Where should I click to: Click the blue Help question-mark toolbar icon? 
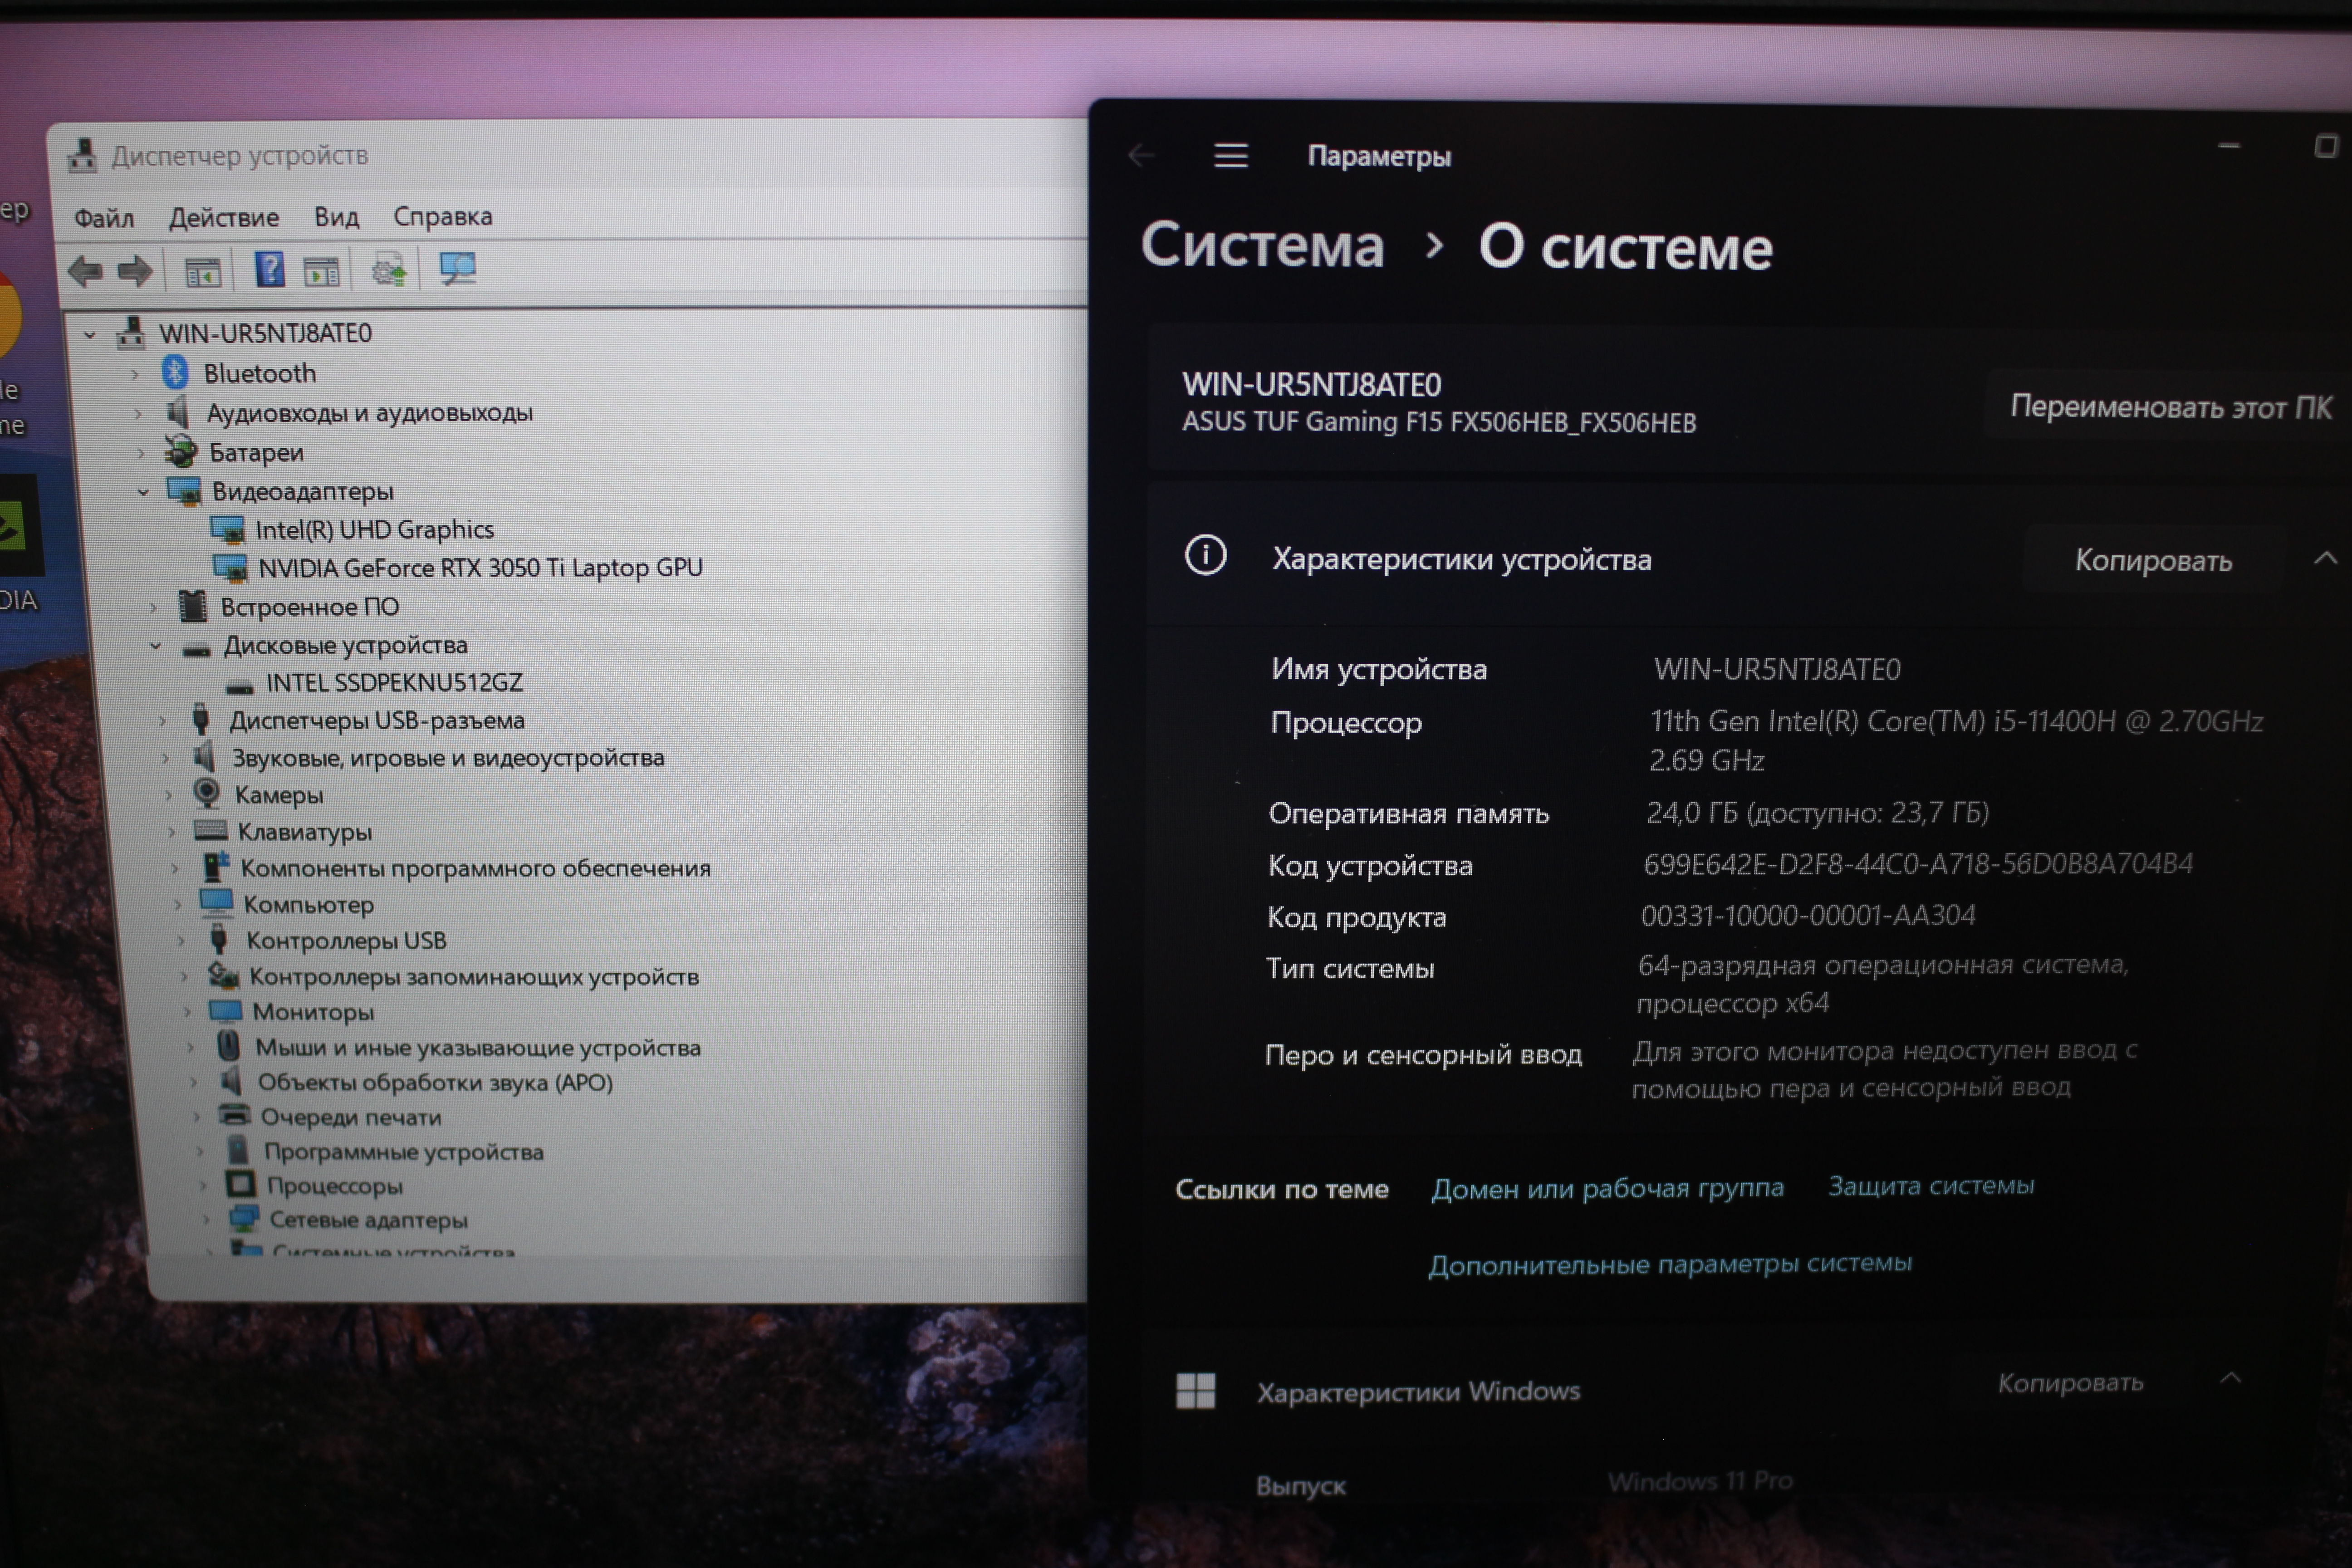[x=269, y=270]
